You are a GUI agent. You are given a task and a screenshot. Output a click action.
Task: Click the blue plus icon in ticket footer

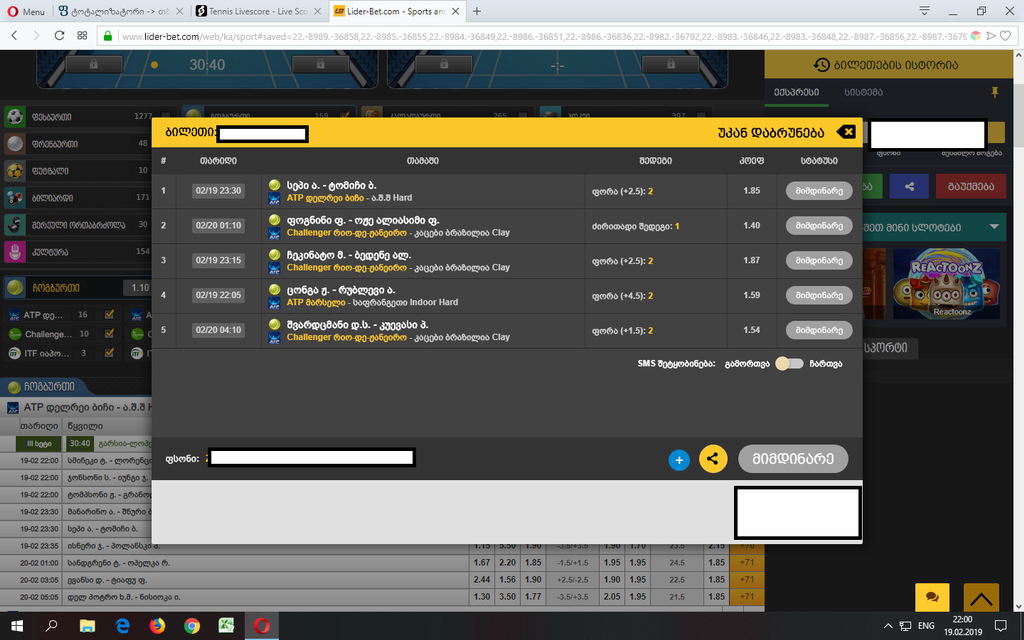[679, 460]
